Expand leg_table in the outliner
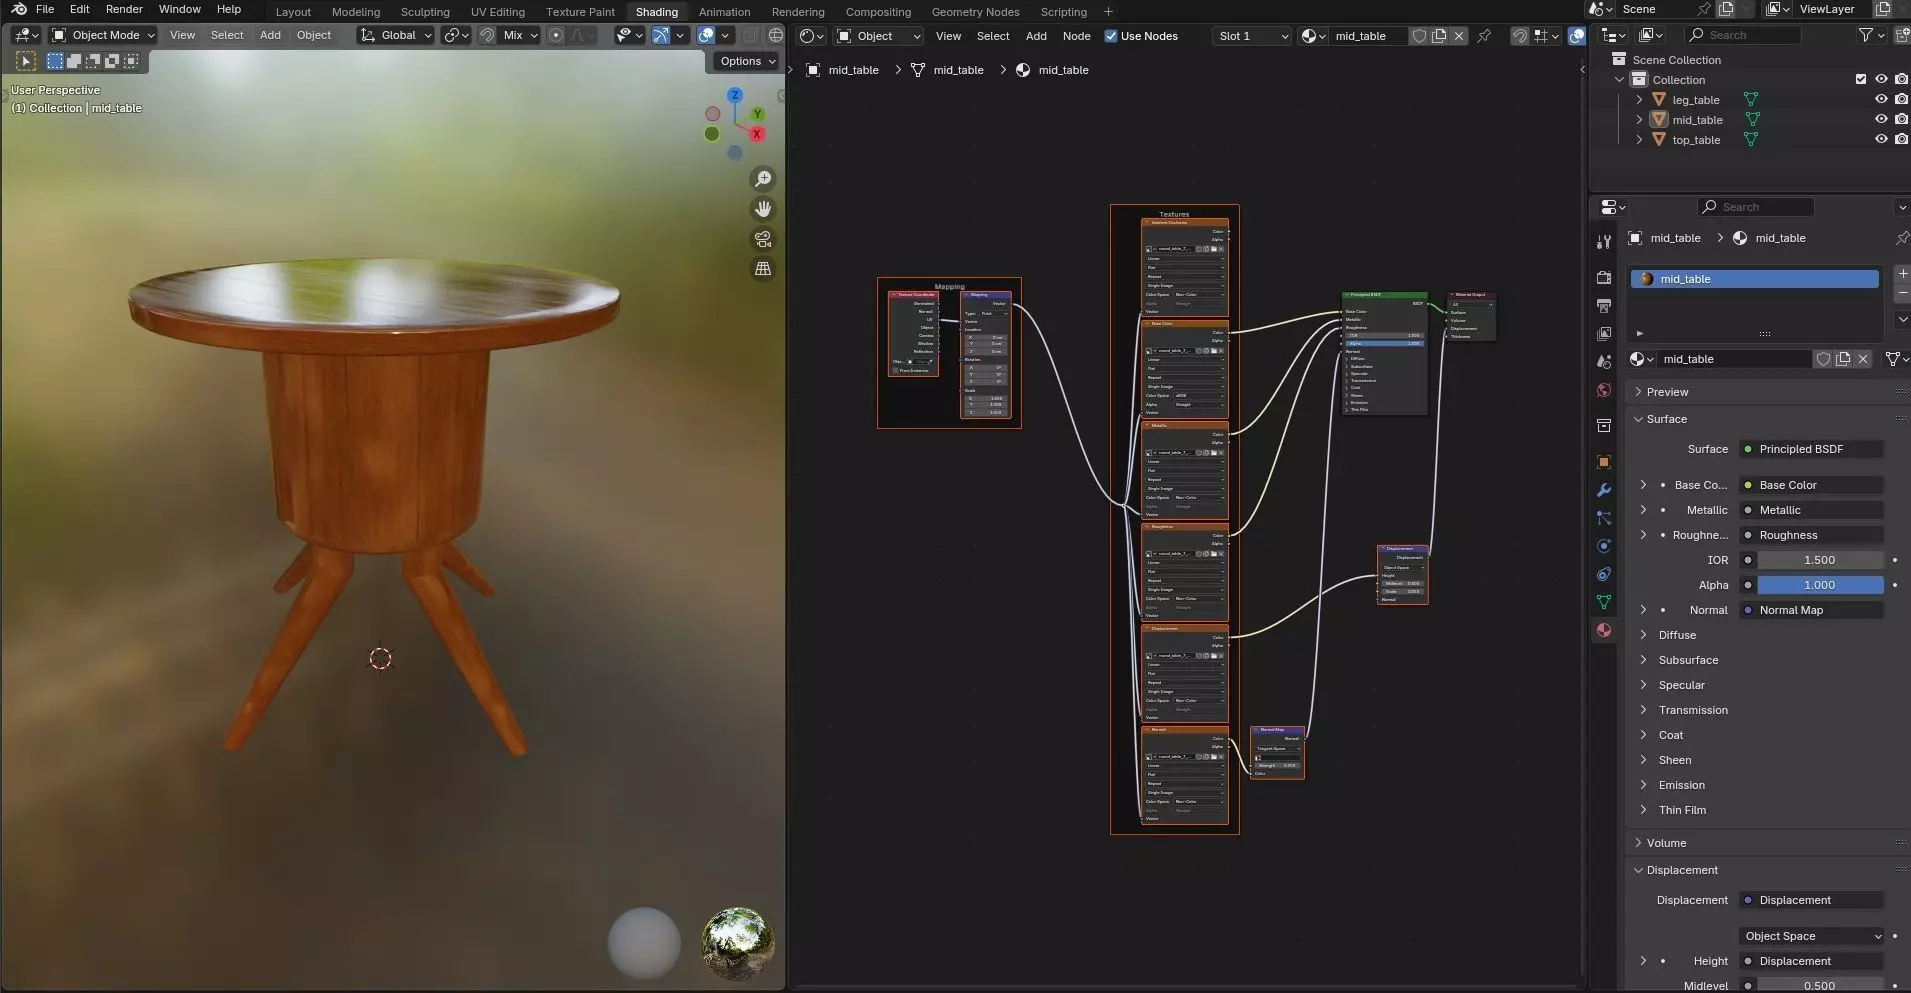Image resolution: width=1911 pixels, height=993 pixels. (1639, 100)
